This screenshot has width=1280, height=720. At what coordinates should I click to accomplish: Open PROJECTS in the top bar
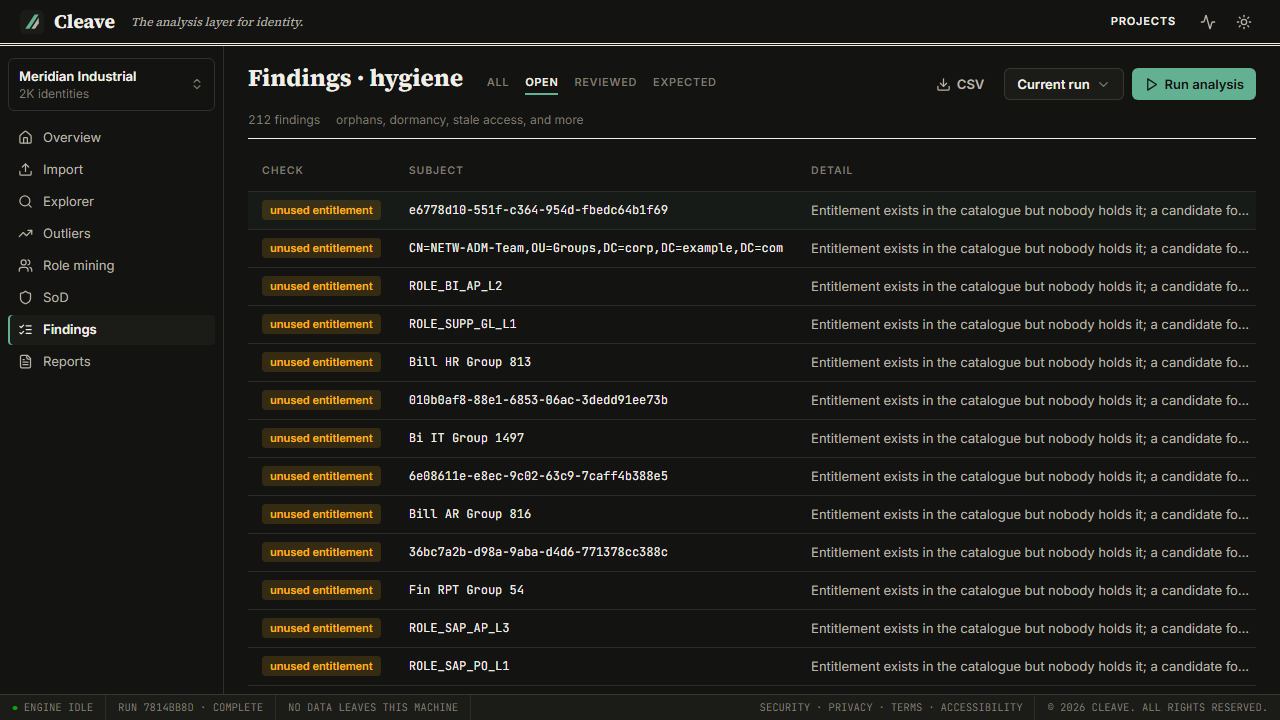click(x=1143, y=21)
